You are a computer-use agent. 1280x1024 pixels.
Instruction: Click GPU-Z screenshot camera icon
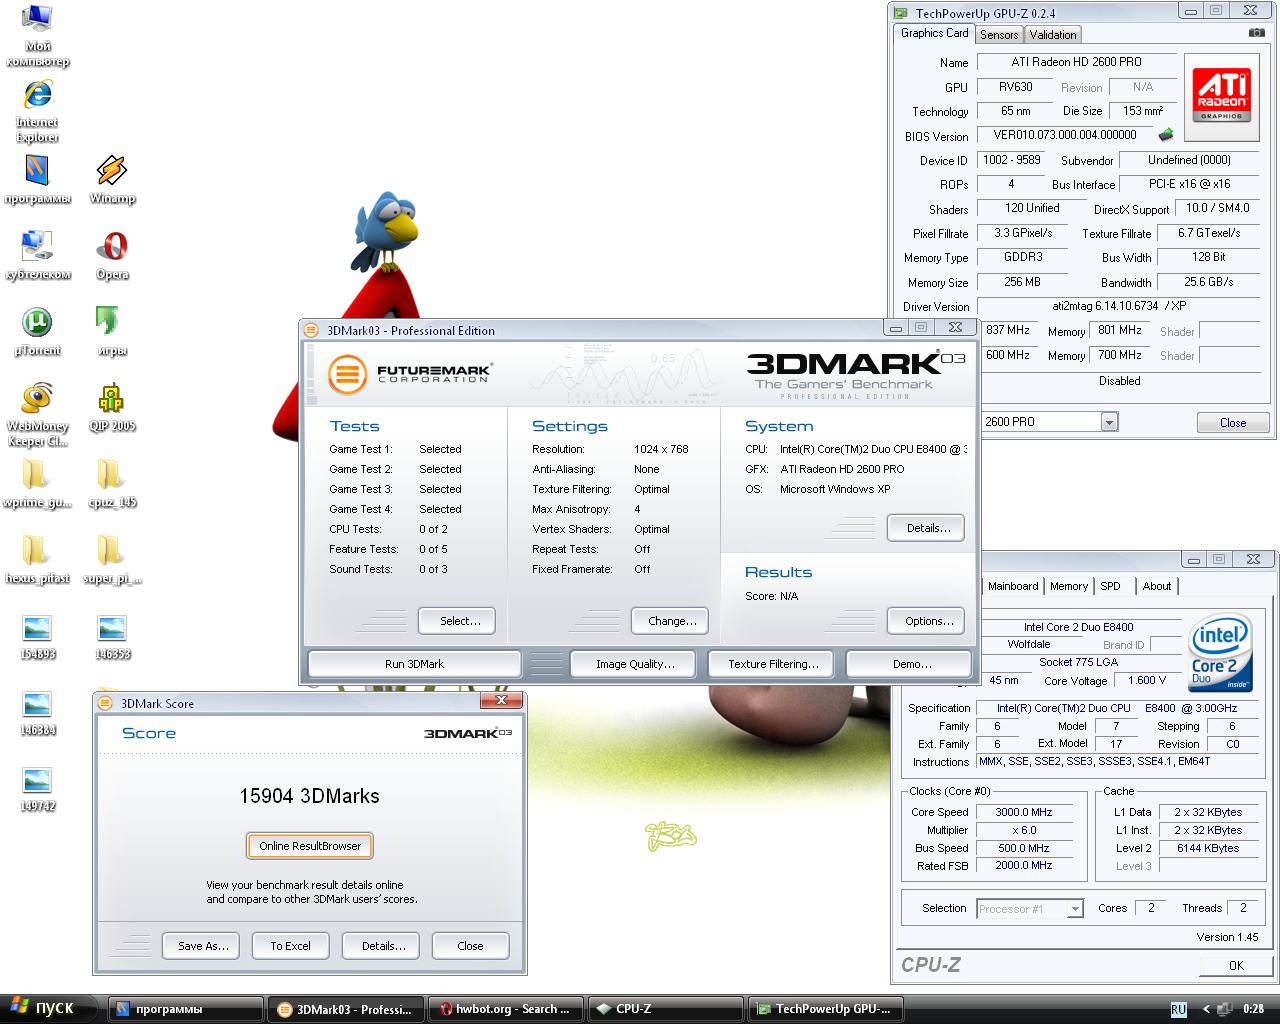pos(1256,33)
